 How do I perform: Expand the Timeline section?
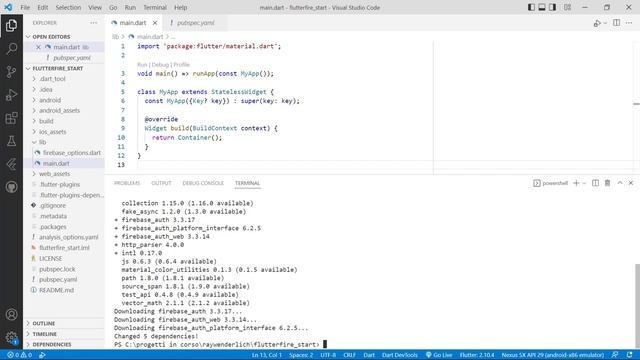point(64,334)
